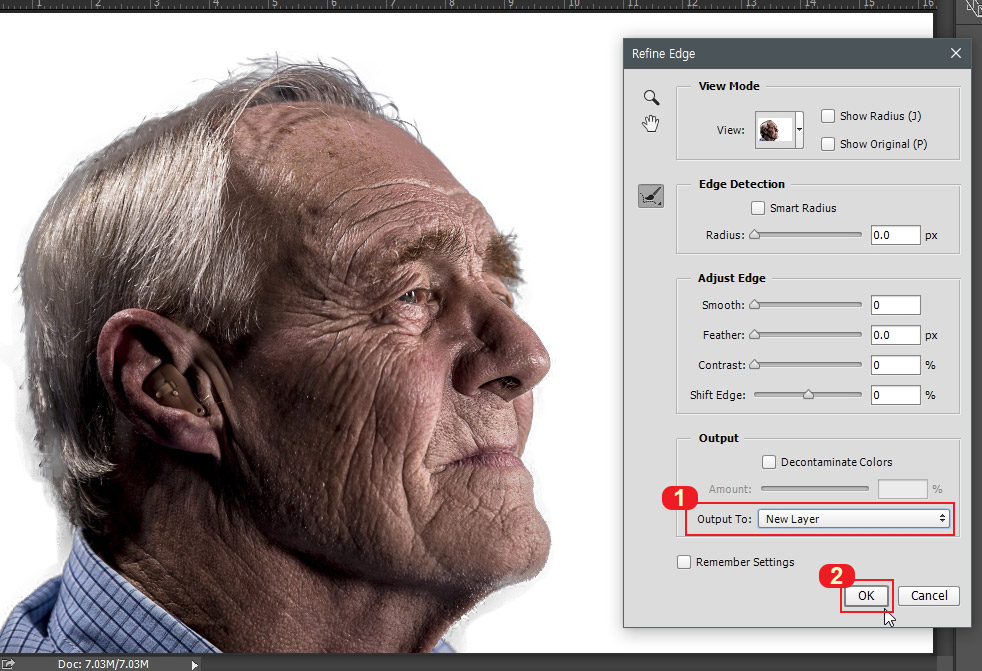Click the View mode preview thumbnail
Screen dimensions: 982x671
[775, 130]
